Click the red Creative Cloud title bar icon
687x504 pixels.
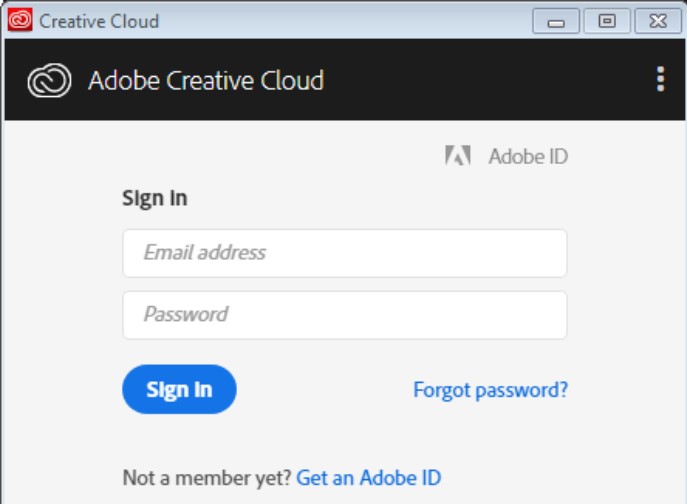[x=20, y=20]
